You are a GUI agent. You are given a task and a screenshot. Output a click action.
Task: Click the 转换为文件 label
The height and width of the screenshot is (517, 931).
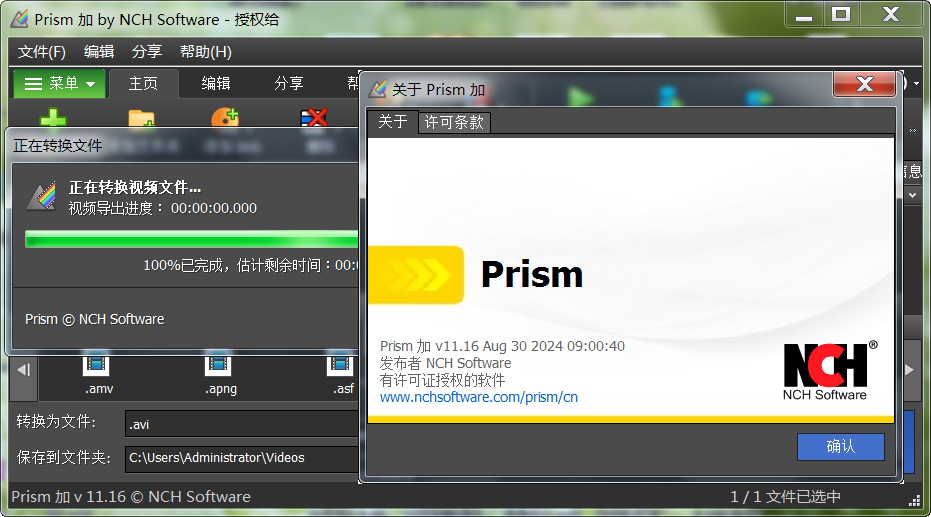56,421
